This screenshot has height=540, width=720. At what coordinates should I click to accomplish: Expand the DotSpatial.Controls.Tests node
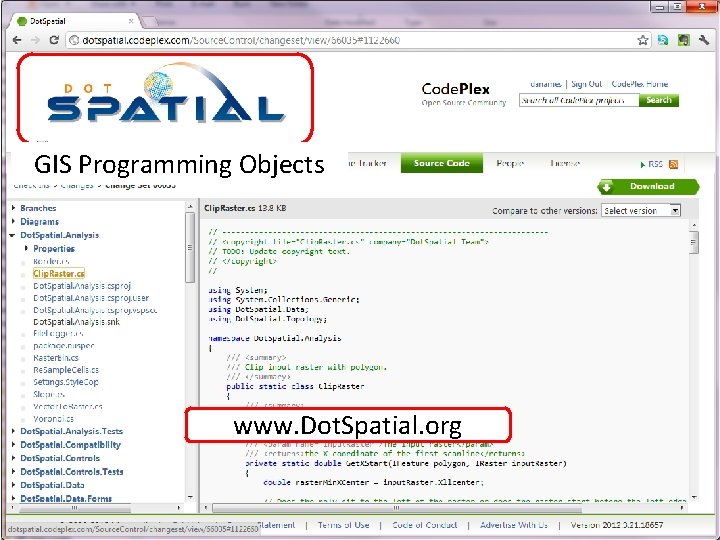13,472
